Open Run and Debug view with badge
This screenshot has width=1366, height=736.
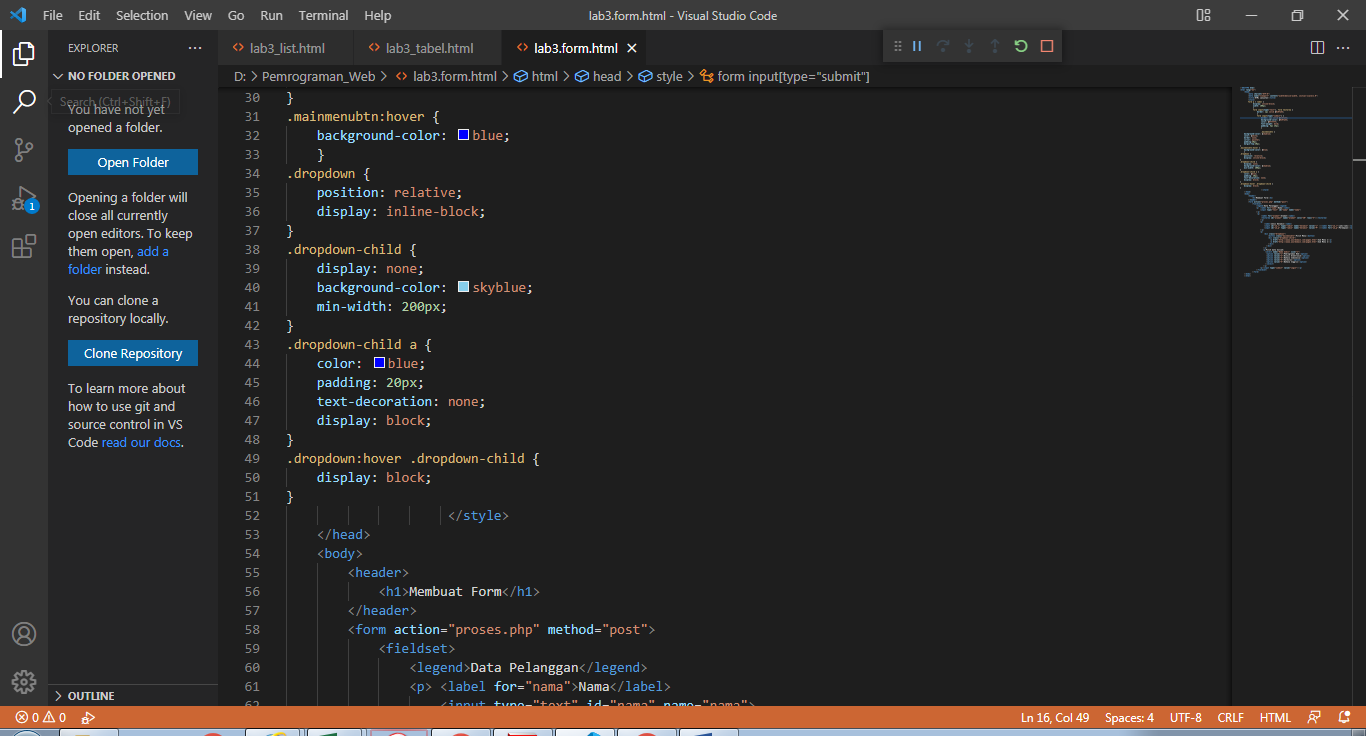click(x=24, y=196)
